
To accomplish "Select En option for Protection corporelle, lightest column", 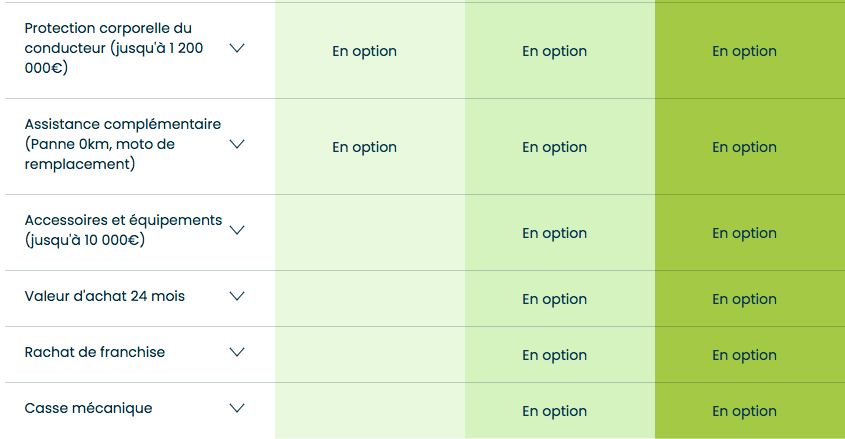I will 364,51.
